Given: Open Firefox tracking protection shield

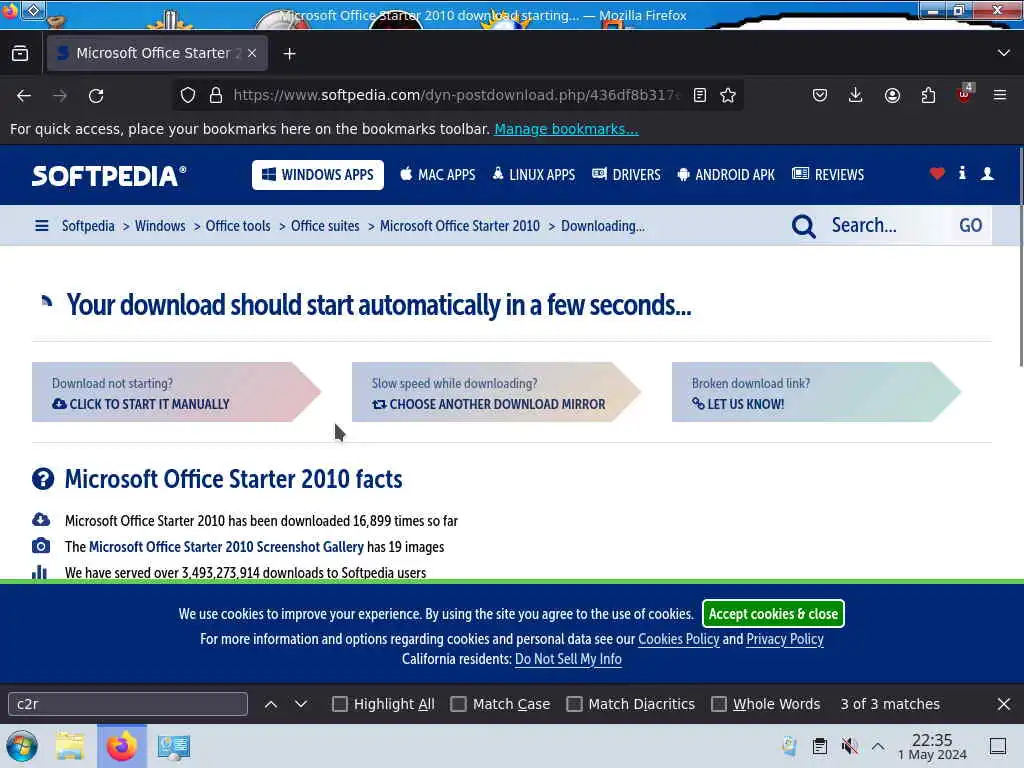Looking at the screenshot, I should 188,95.
